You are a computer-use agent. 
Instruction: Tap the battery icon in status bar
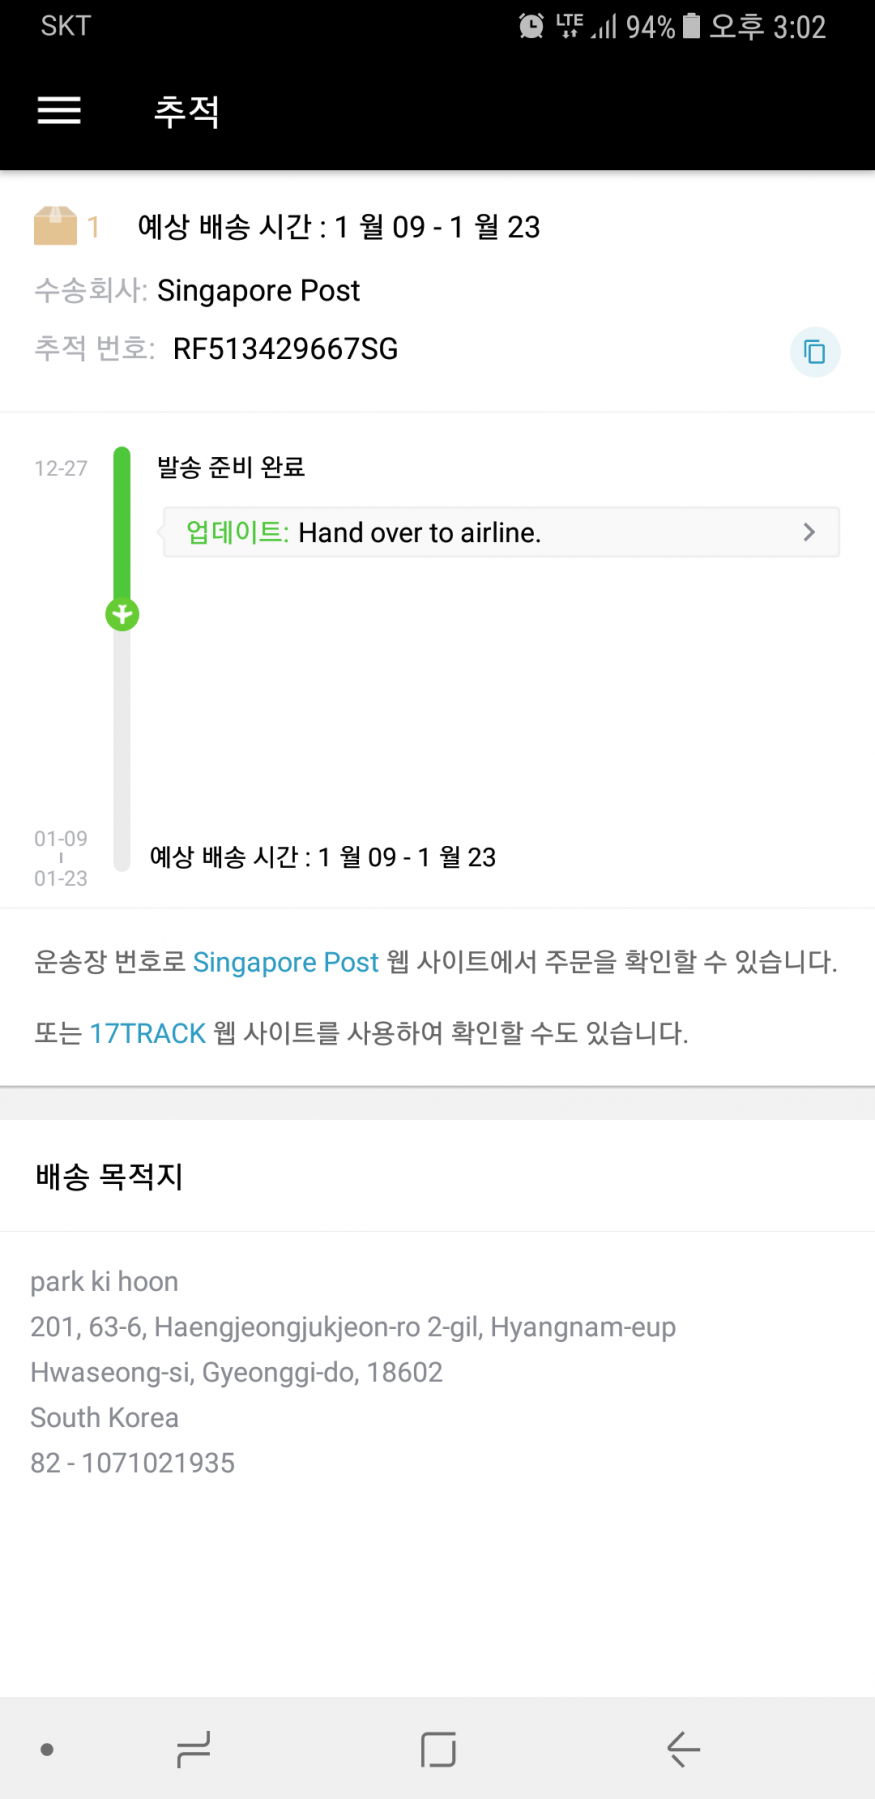point(691,26)
